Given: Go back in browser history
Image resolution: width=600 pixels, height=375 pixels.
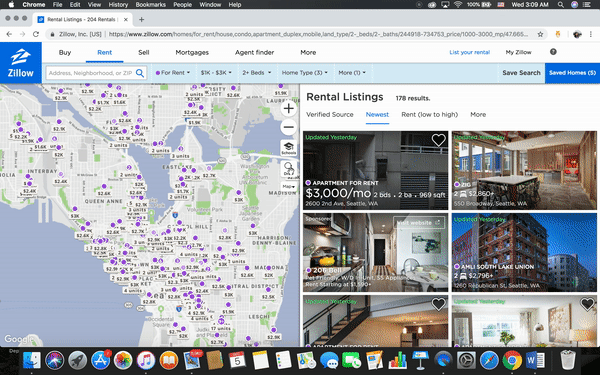Looking at the screenshot, I should (x=10, y=34).
